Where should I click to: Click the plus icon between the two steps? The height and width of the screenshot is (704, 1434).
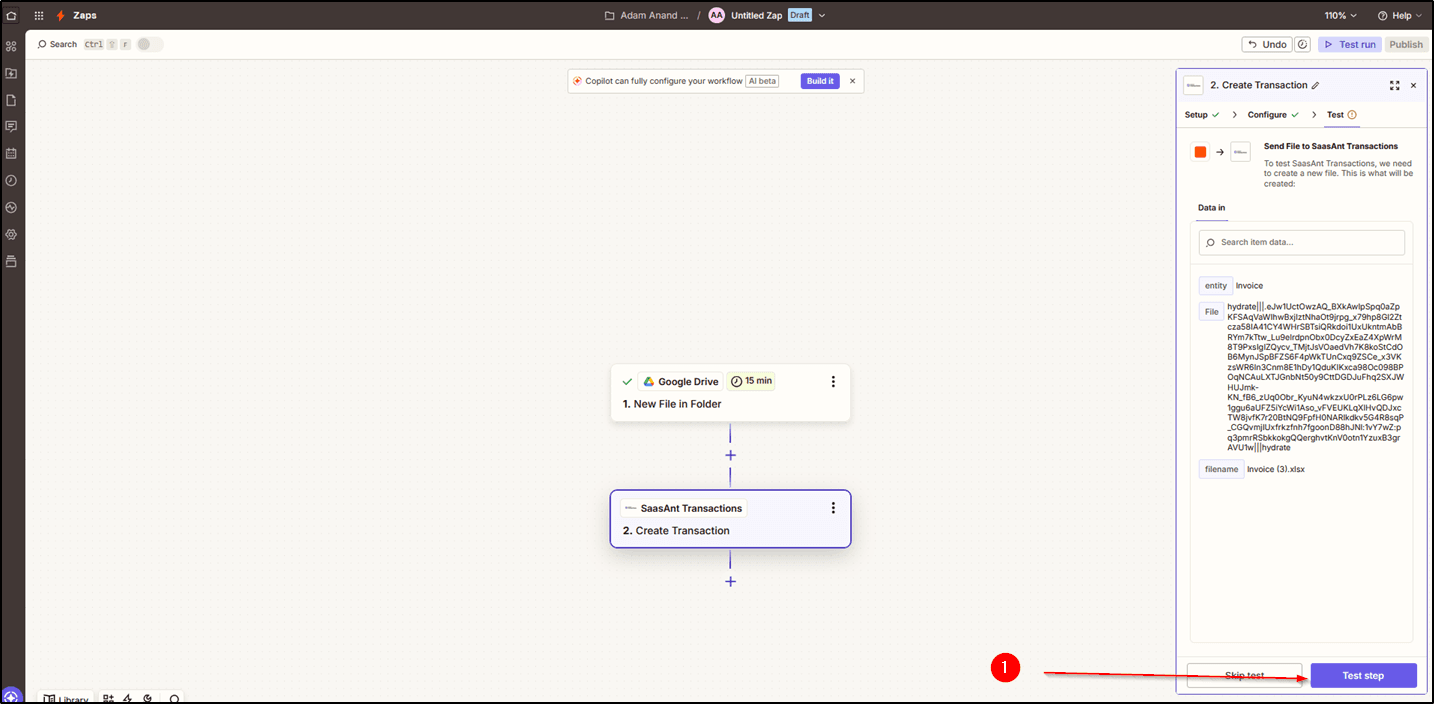click(x=730, y=455)
